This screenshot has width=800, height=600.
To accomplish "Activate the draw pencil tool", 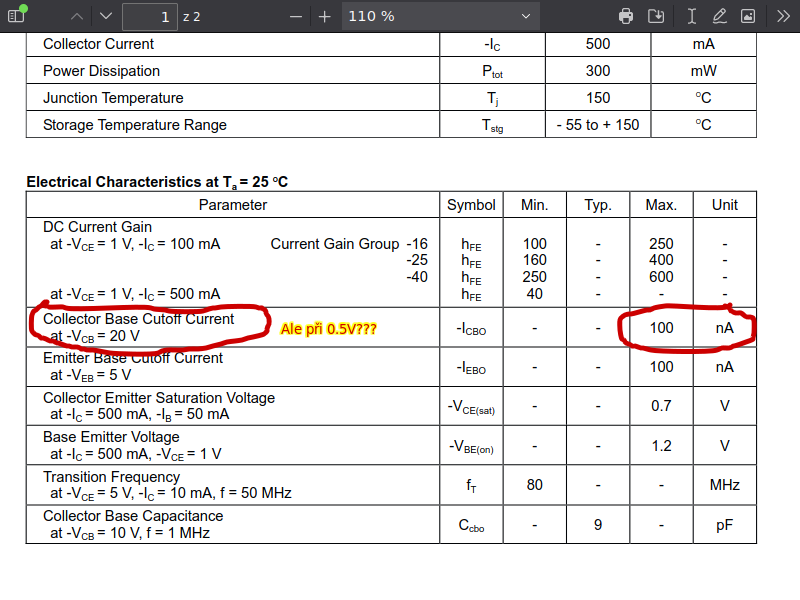I will (x=719, y=16).
